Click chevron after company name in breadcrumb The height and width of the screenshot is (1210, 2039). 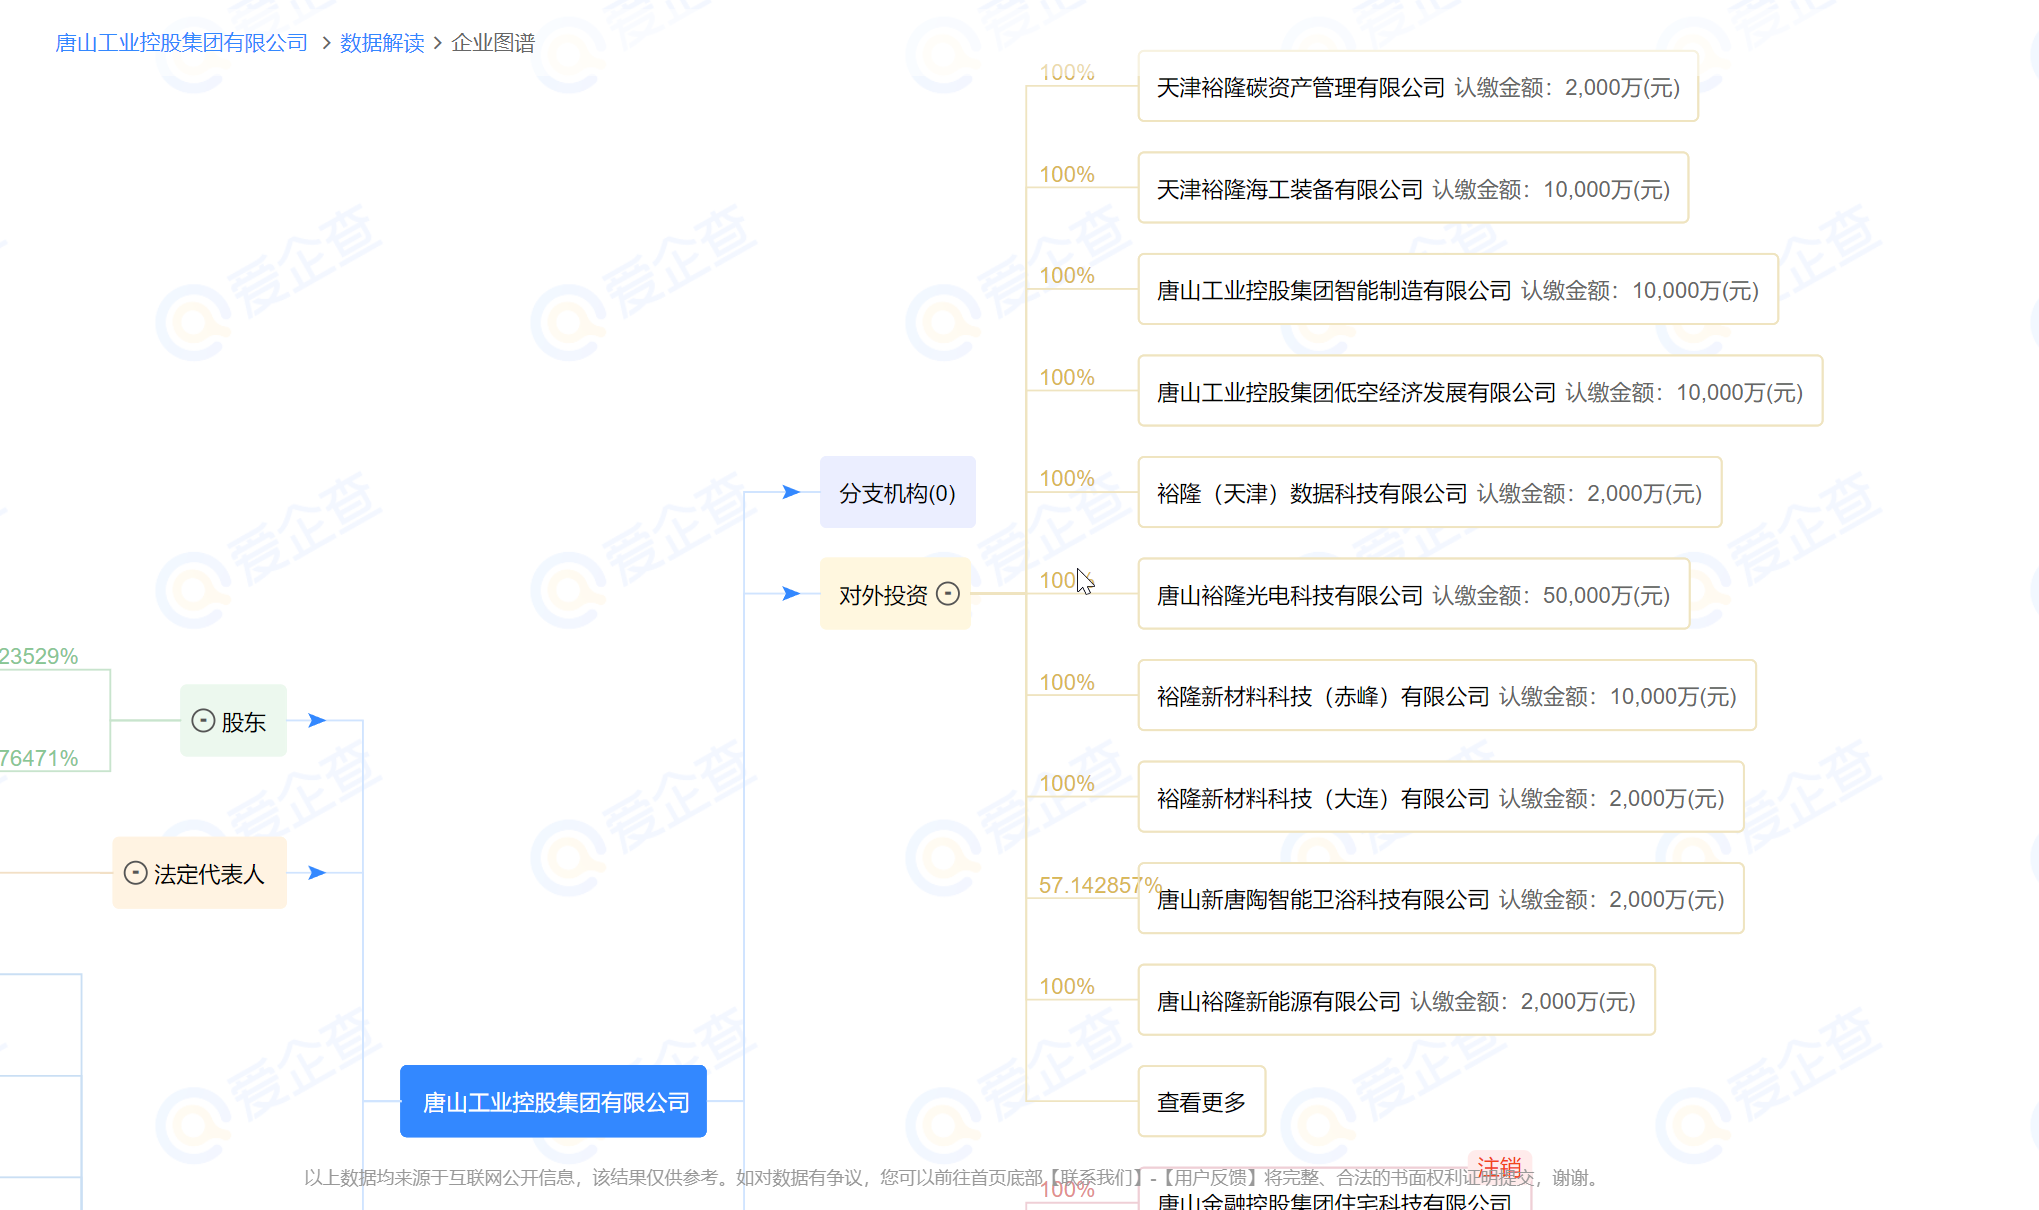point(326,43)
